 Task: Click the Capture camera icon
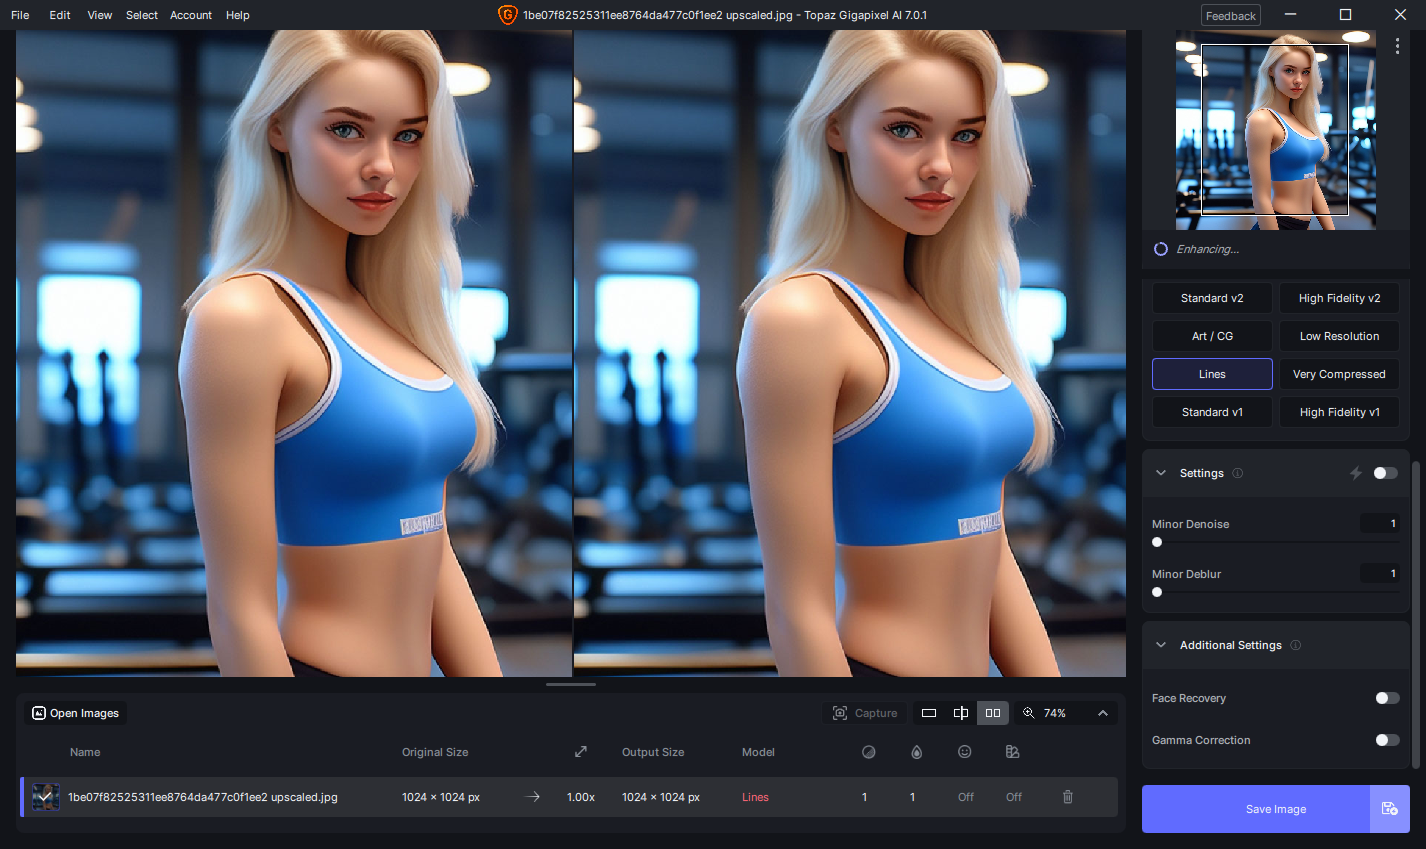pyautogui.click(x=840, y=713)
